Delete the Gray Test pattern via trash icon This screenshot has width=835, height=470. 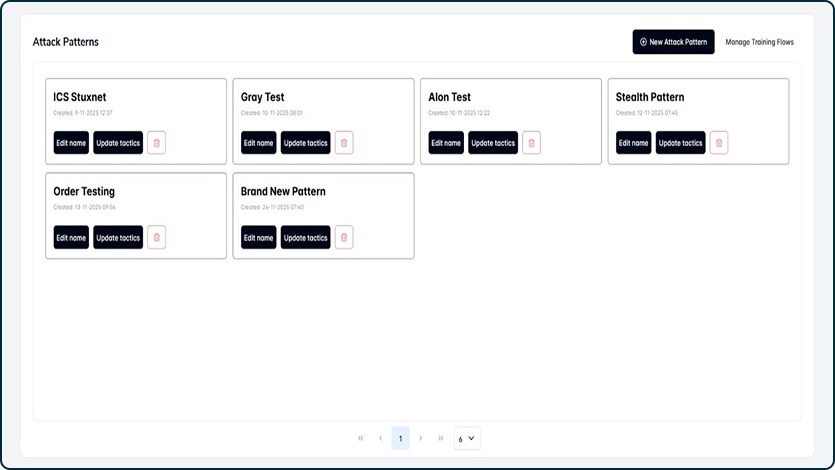tap(344, 143)
